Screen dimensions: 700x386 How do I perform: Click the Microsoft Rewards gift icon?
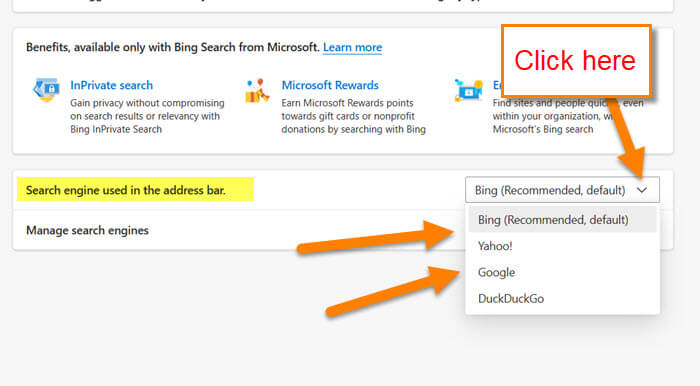click(x=257, y=91)
